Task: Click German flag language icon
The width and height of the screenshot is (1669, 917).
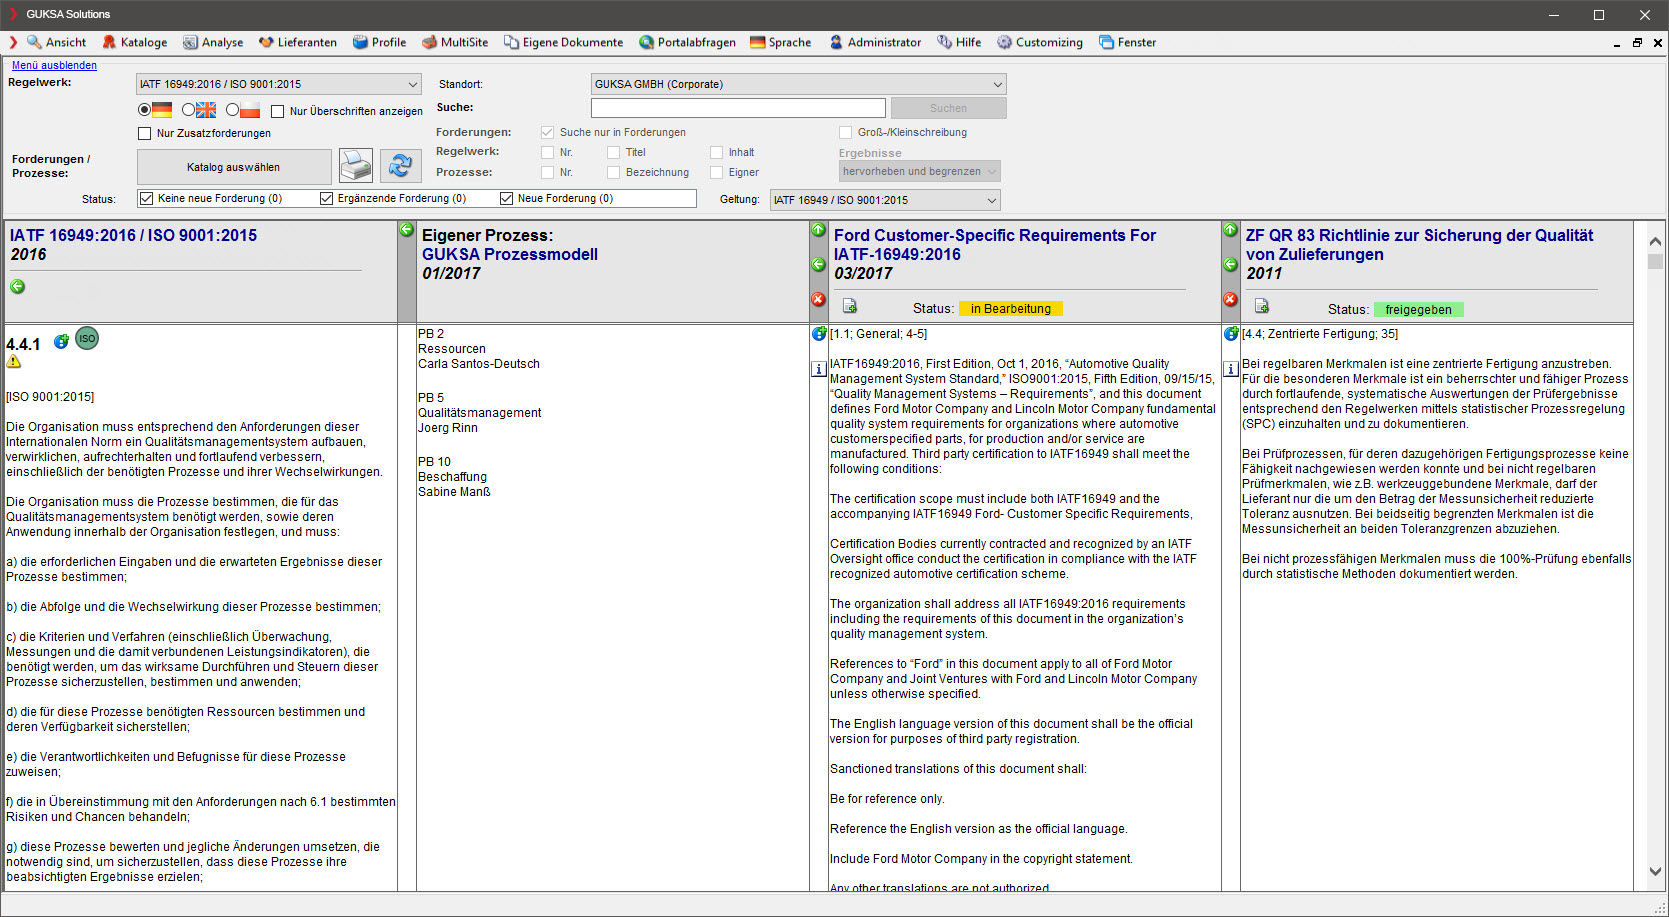Action: [x=162, y=110]
